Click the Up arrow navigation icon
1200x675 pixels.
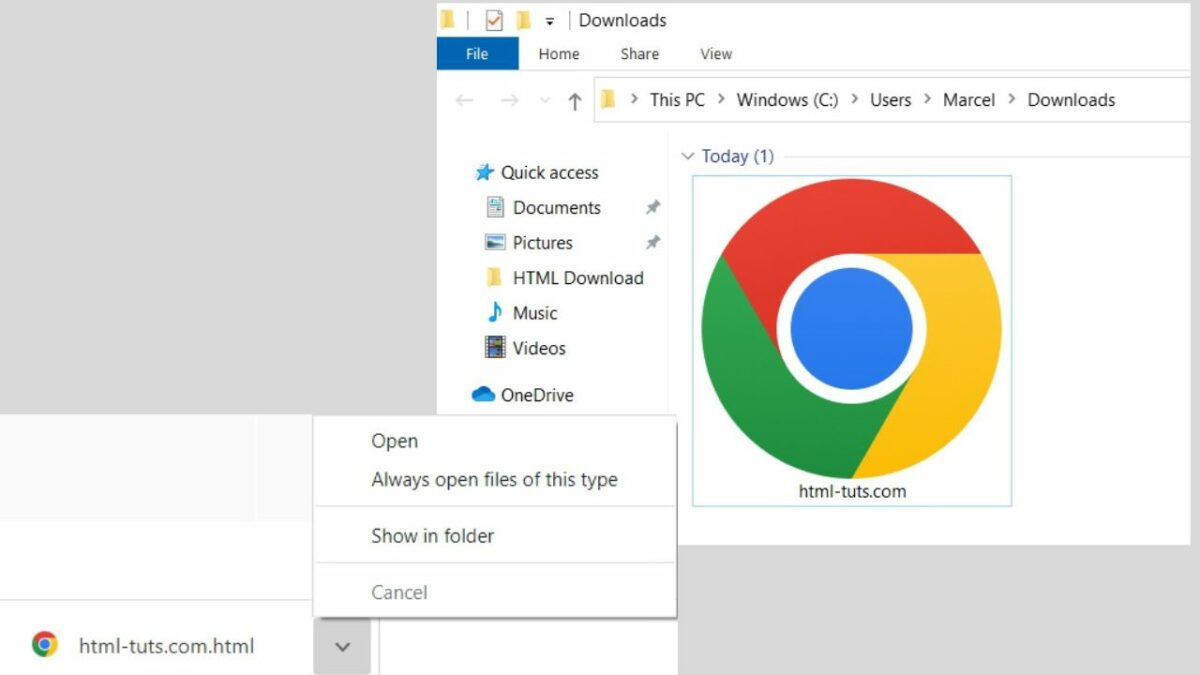click(574, 100)
